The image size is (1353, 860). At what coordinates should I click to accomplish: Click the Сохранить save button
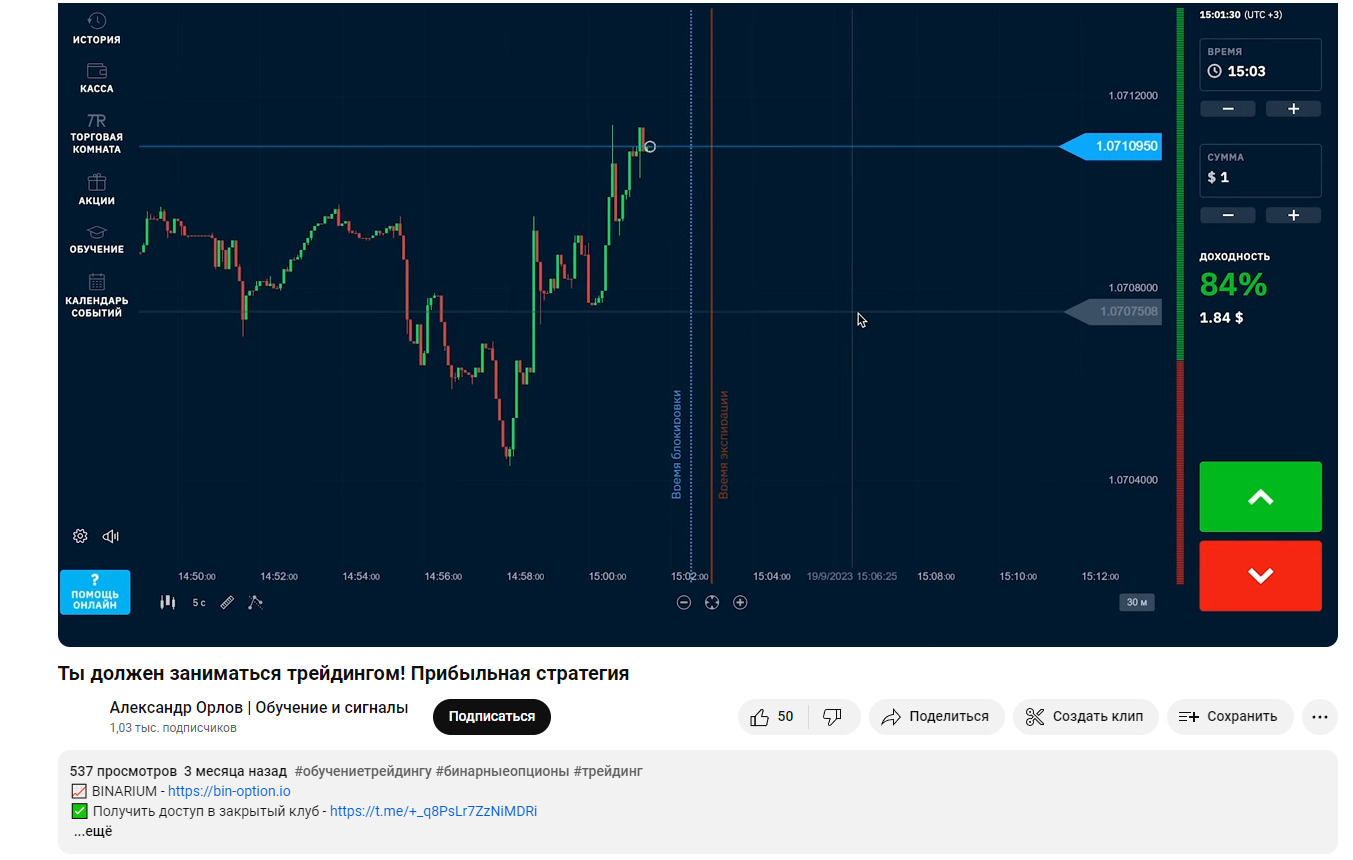point(1230,717)
